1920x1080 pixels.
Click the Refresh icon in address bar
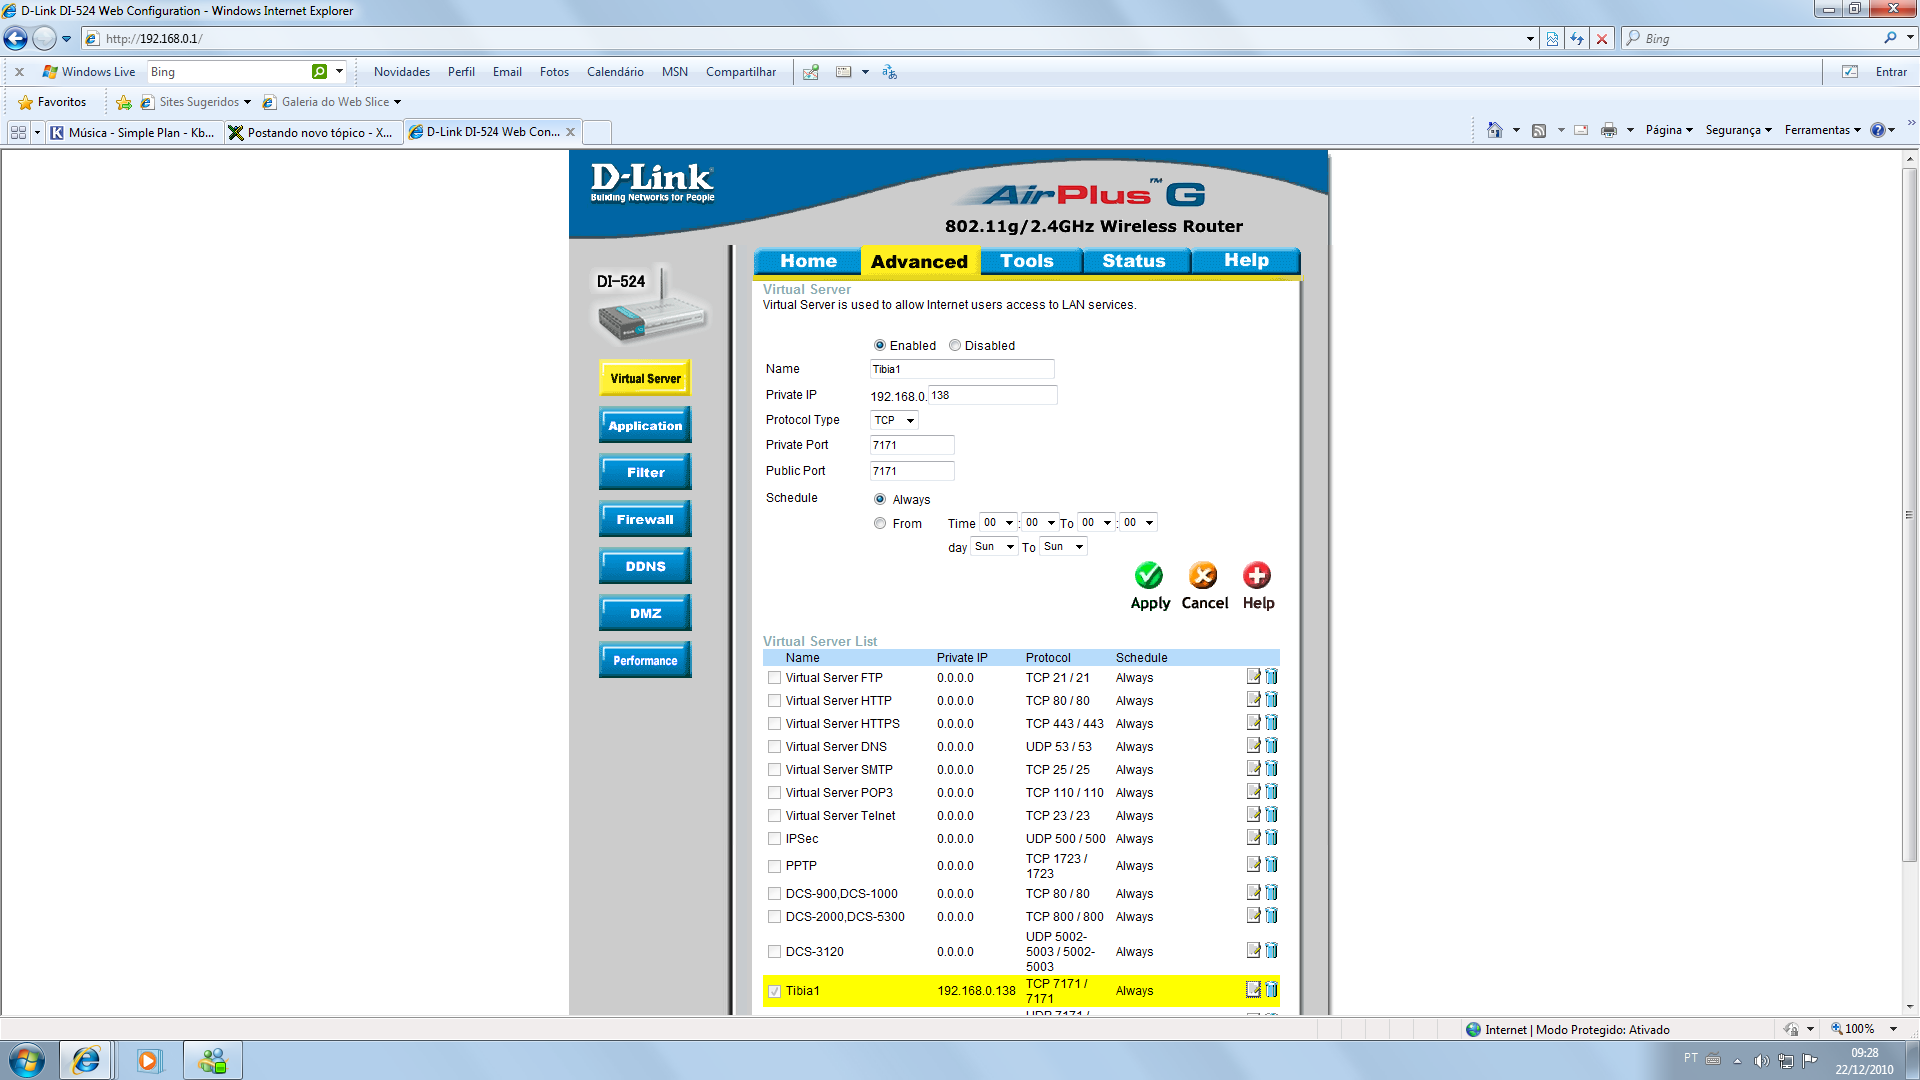click(1577, 39)
